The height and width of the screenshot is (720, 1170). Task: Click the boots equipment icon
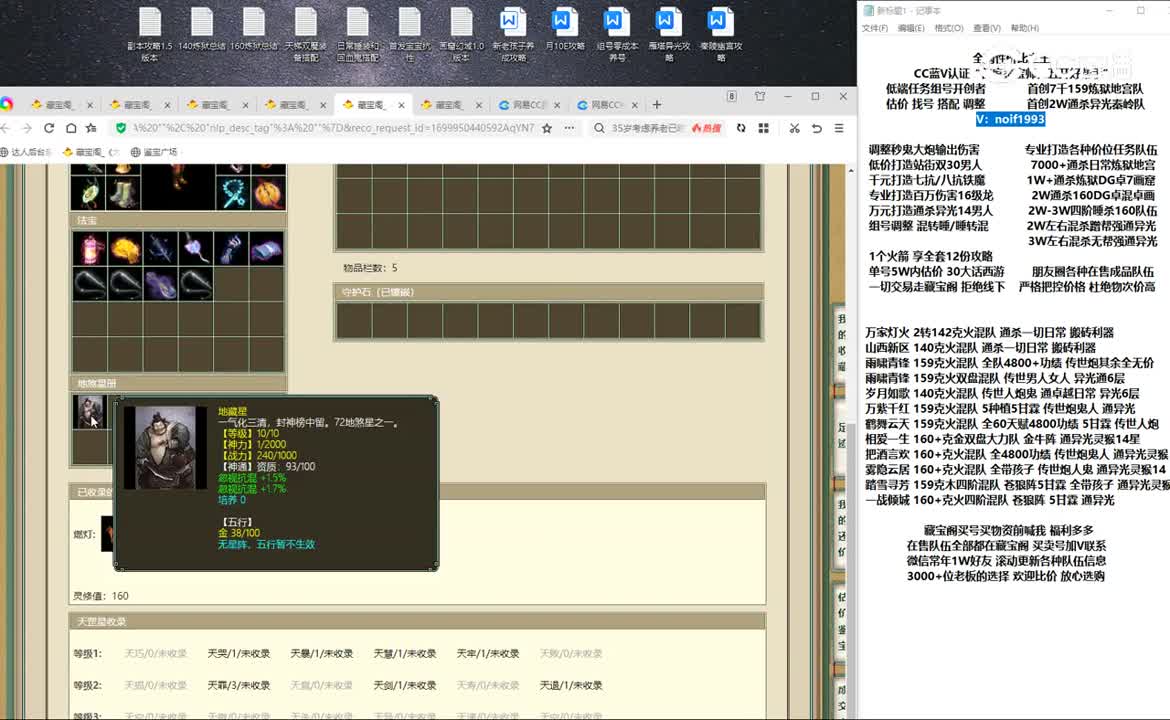pyautogui.click(x=125, y=194)
